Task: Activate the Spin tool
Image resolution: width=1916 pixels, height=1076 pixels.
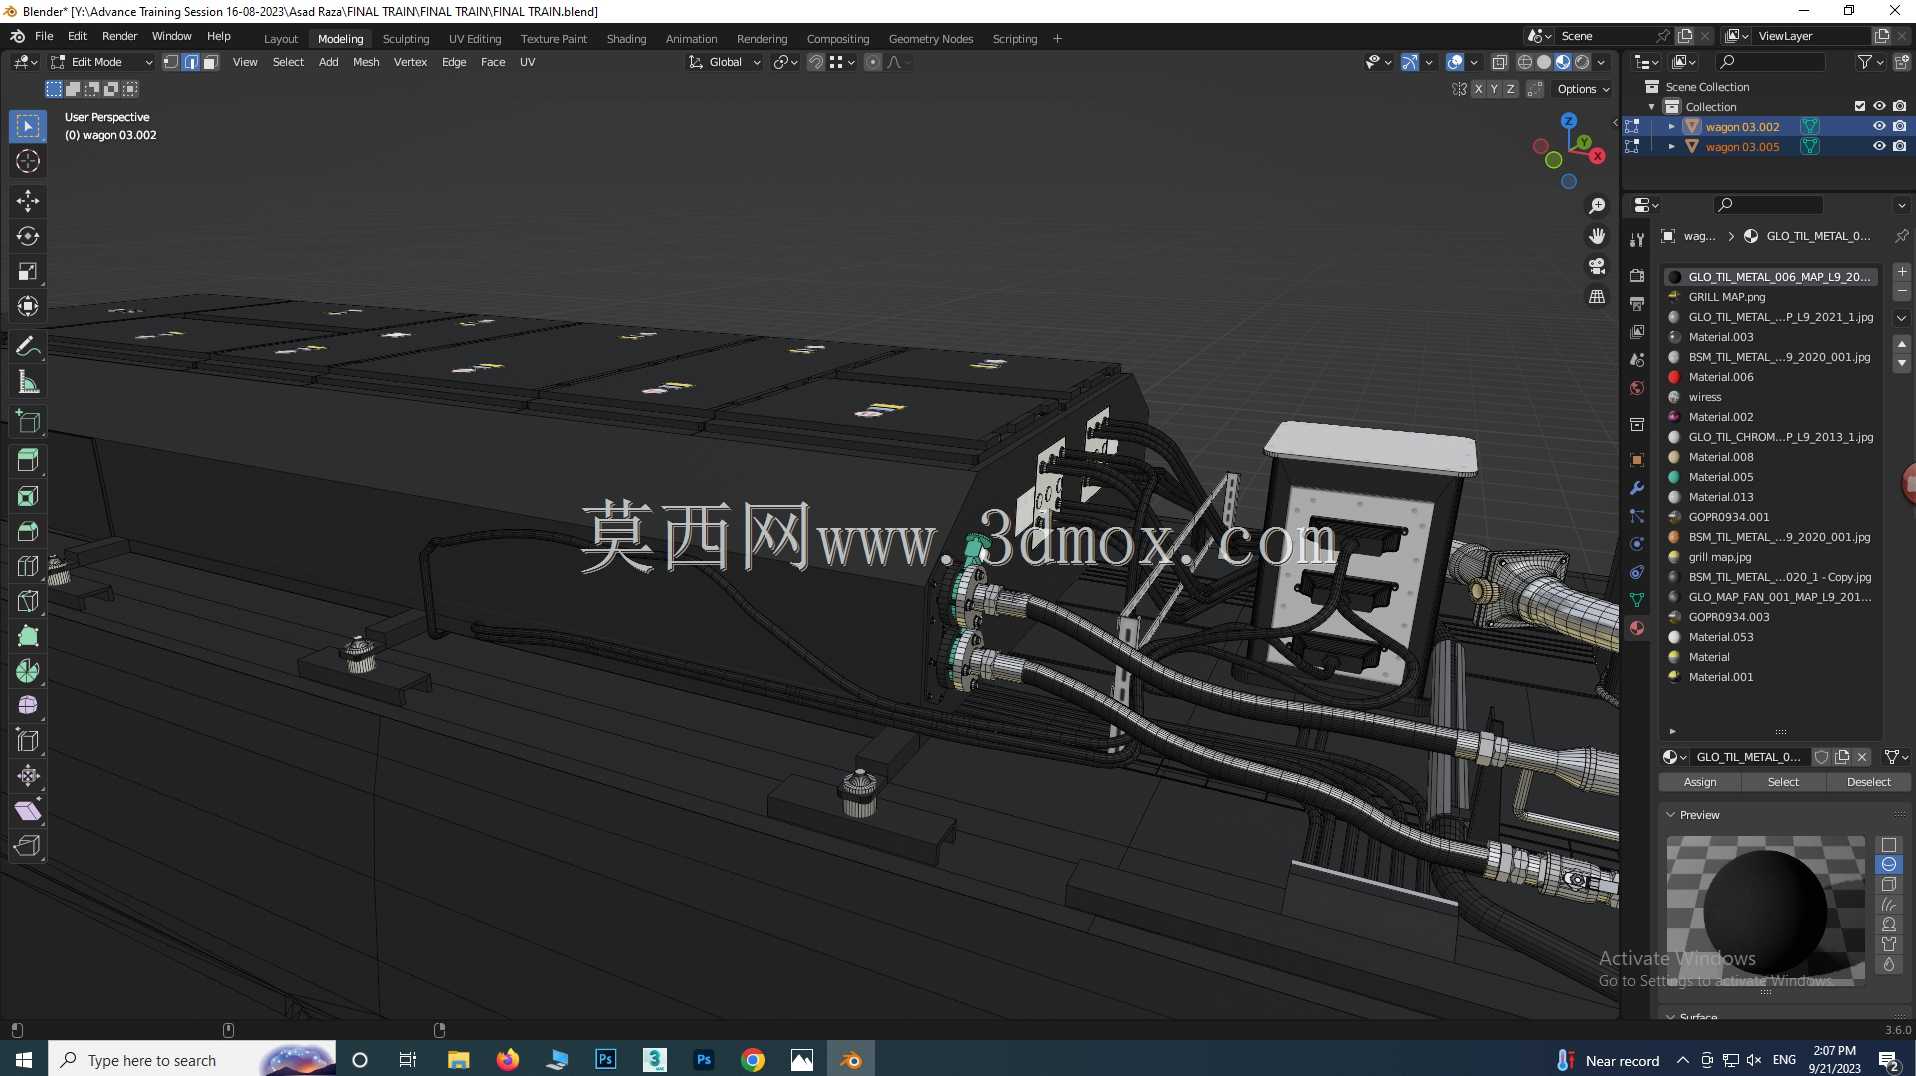Action: click(28, 671)
